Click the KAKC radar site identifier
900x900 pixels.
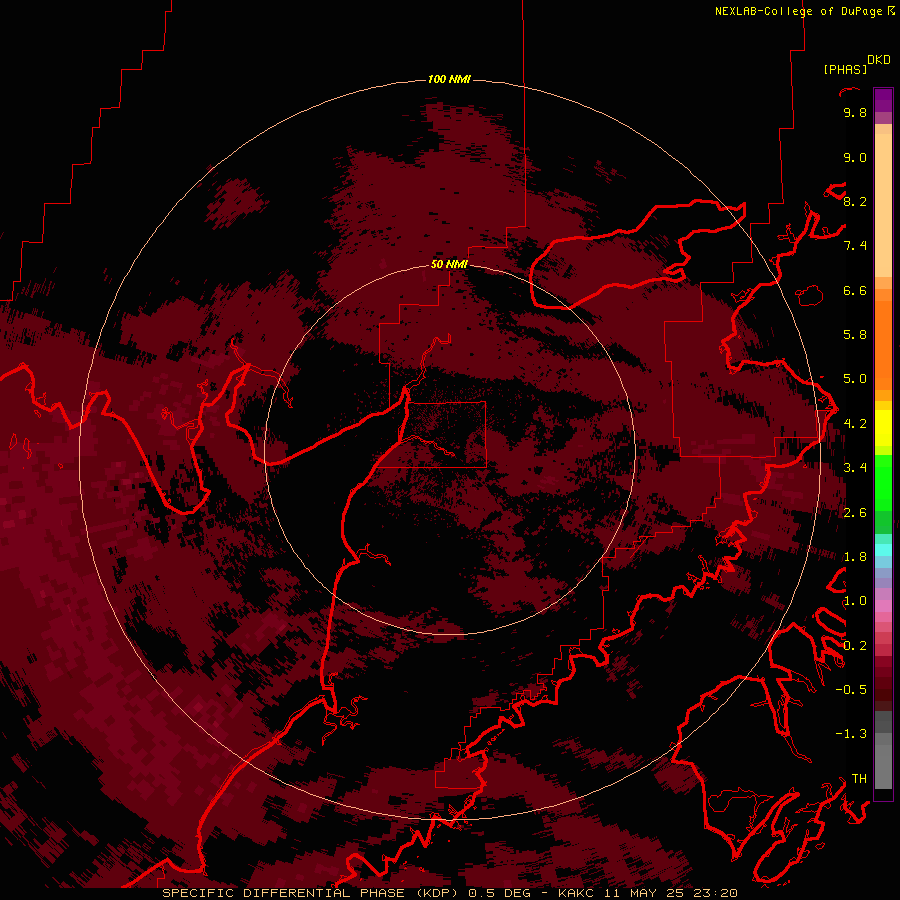pos(577,893)
